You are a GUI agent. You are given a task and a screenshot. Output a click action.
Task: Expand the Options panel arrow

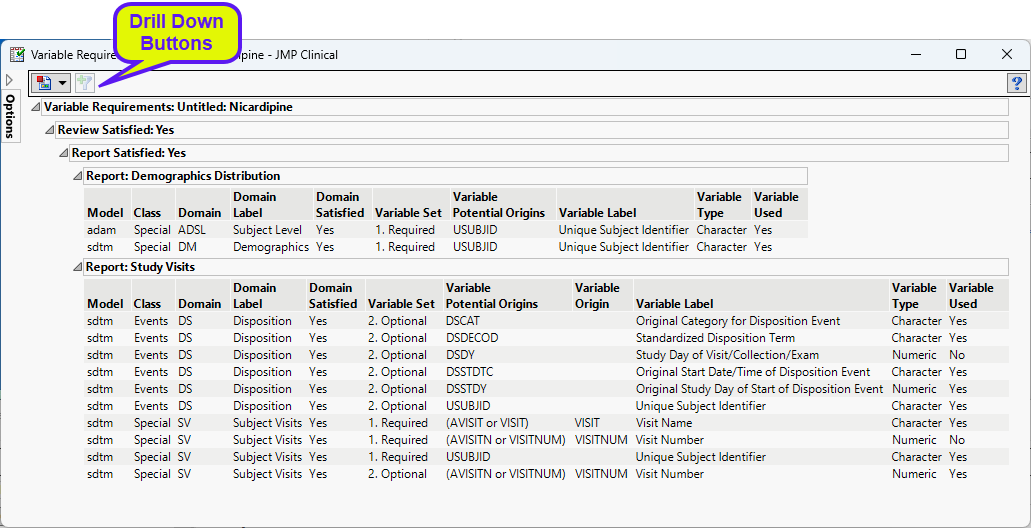point(9,79)
